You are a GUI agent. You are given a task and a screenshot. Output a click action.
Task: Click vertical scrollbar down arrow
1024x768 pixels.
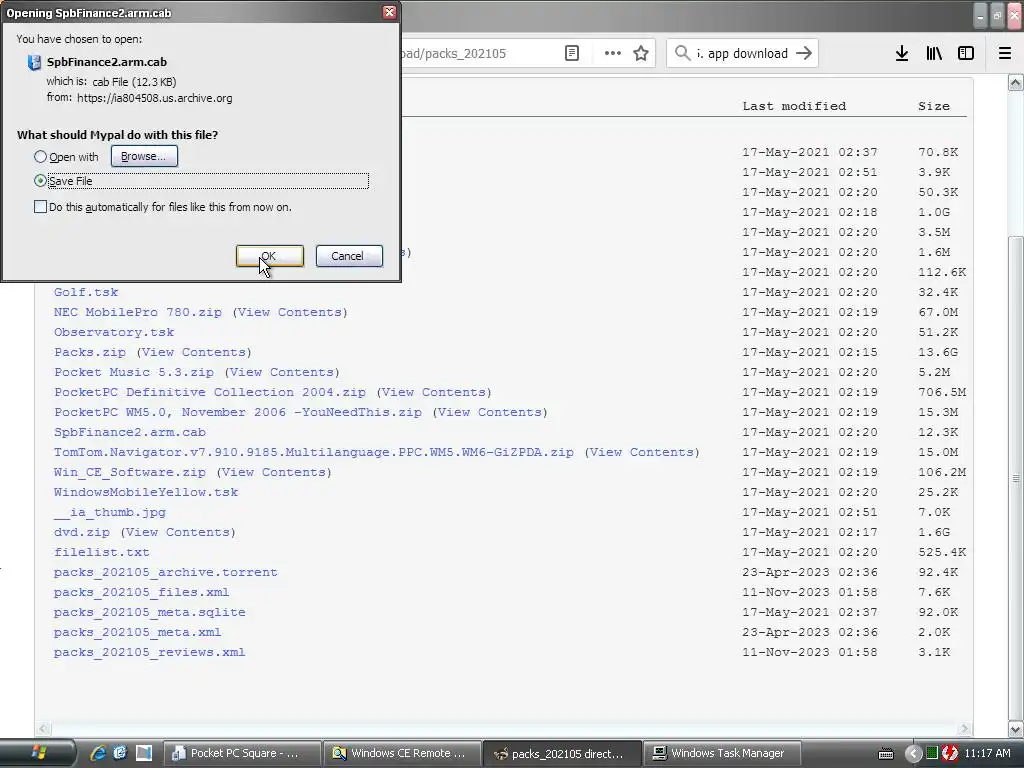(1016, 729)
